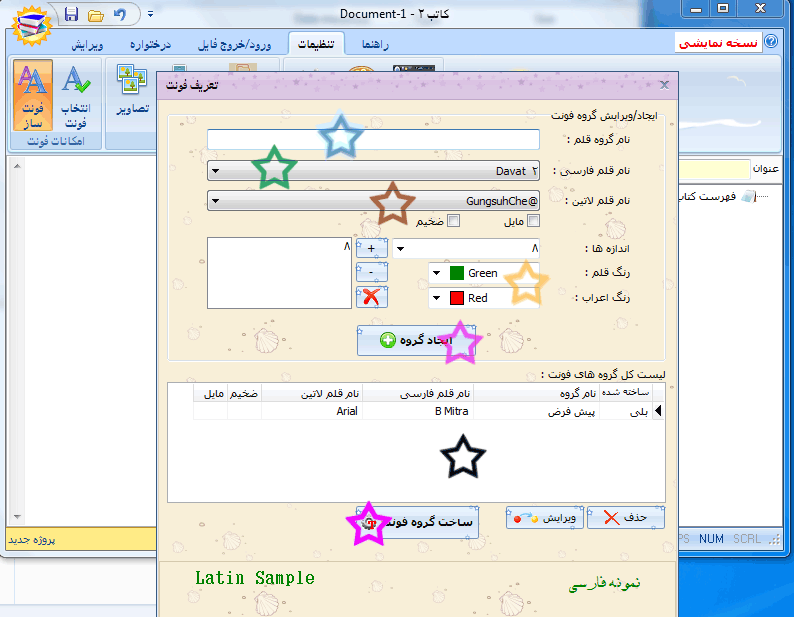Click the ساخت گروه فونت build button
Image resolution: width=794 pixels, height=617 pixels.
[x=417, y=522]
